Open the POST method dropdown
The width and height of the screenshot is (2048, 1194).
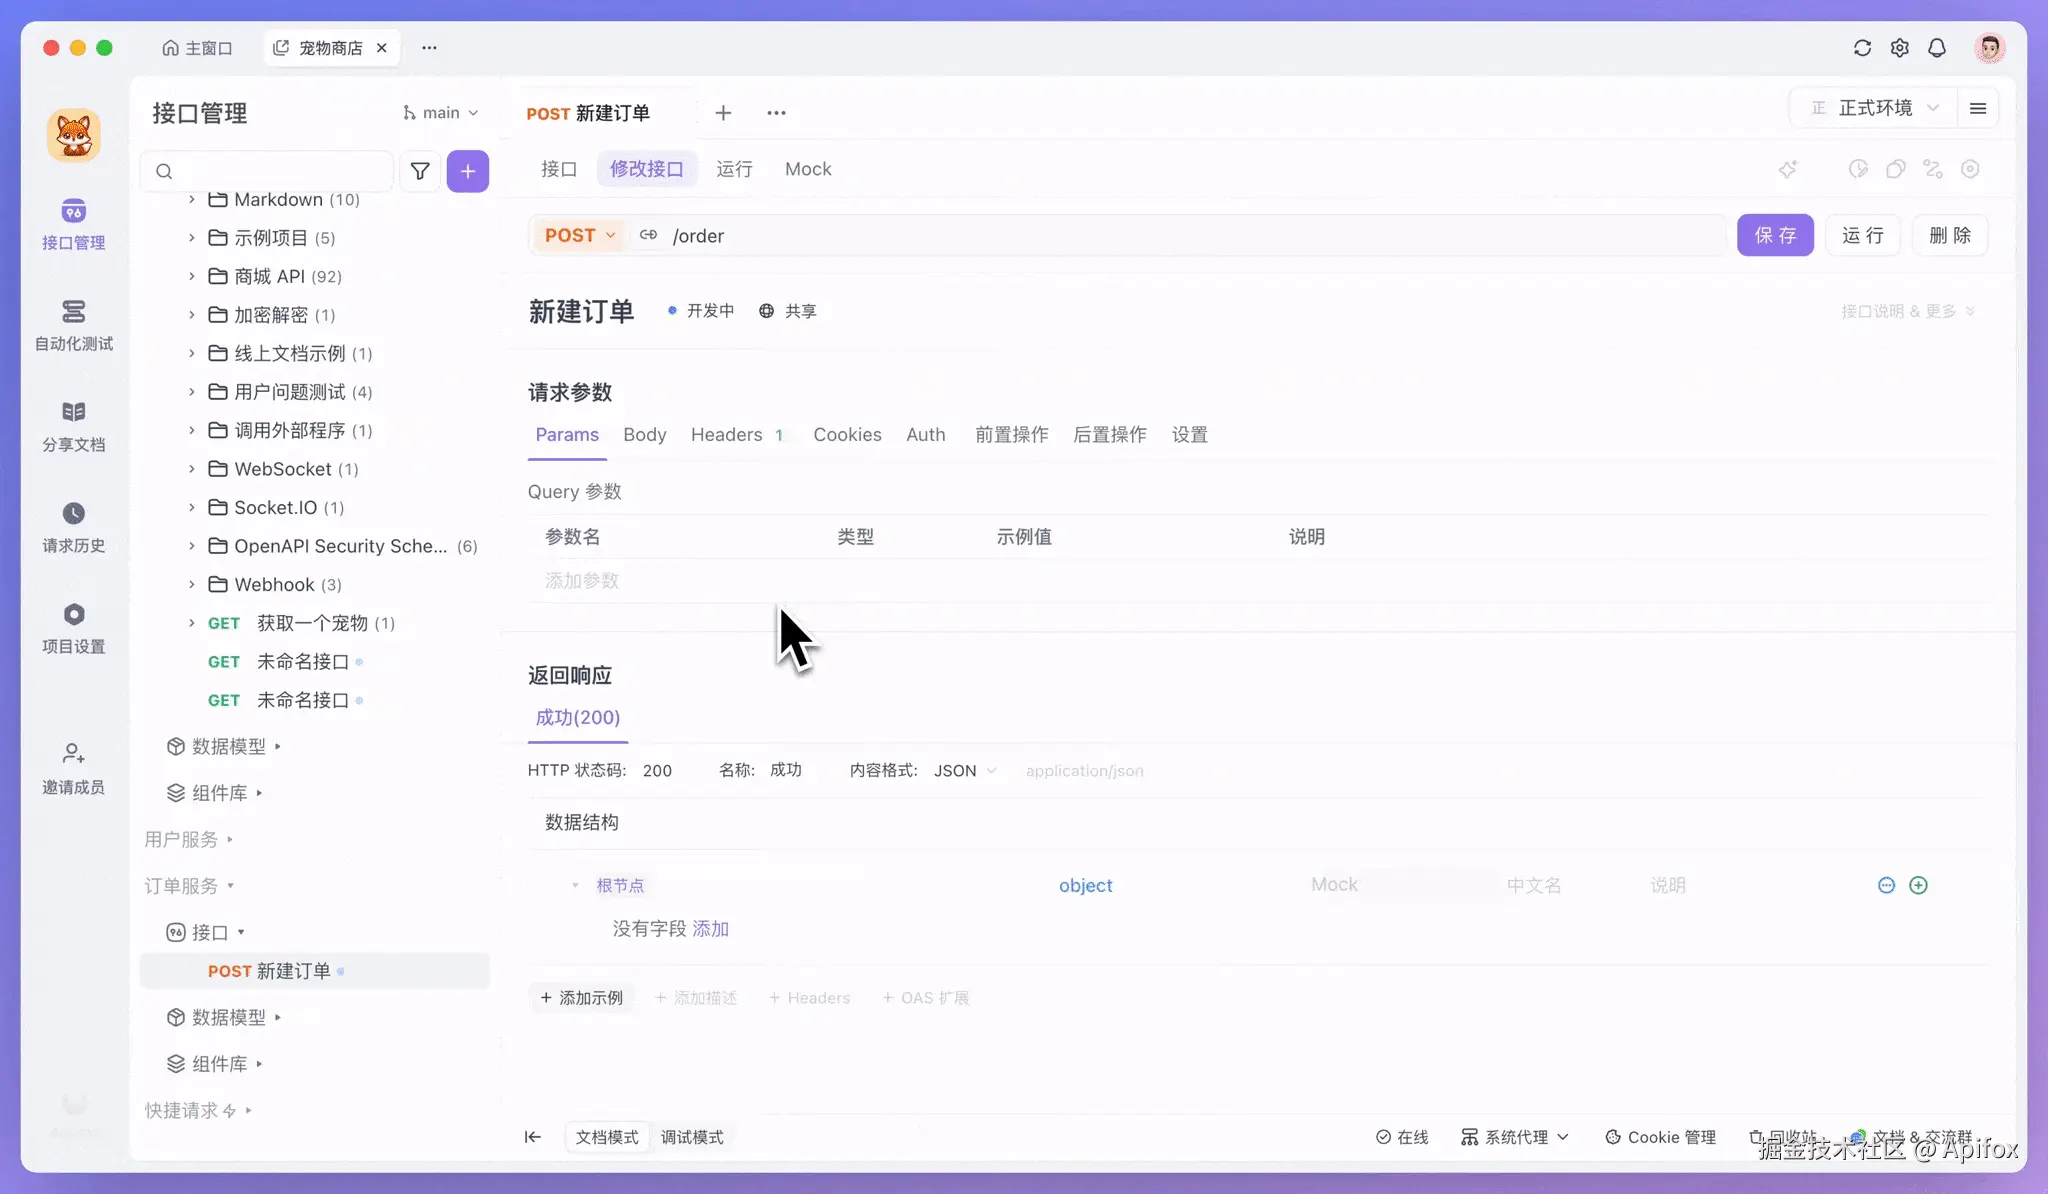pyautogui.click(x=580, y=235)
